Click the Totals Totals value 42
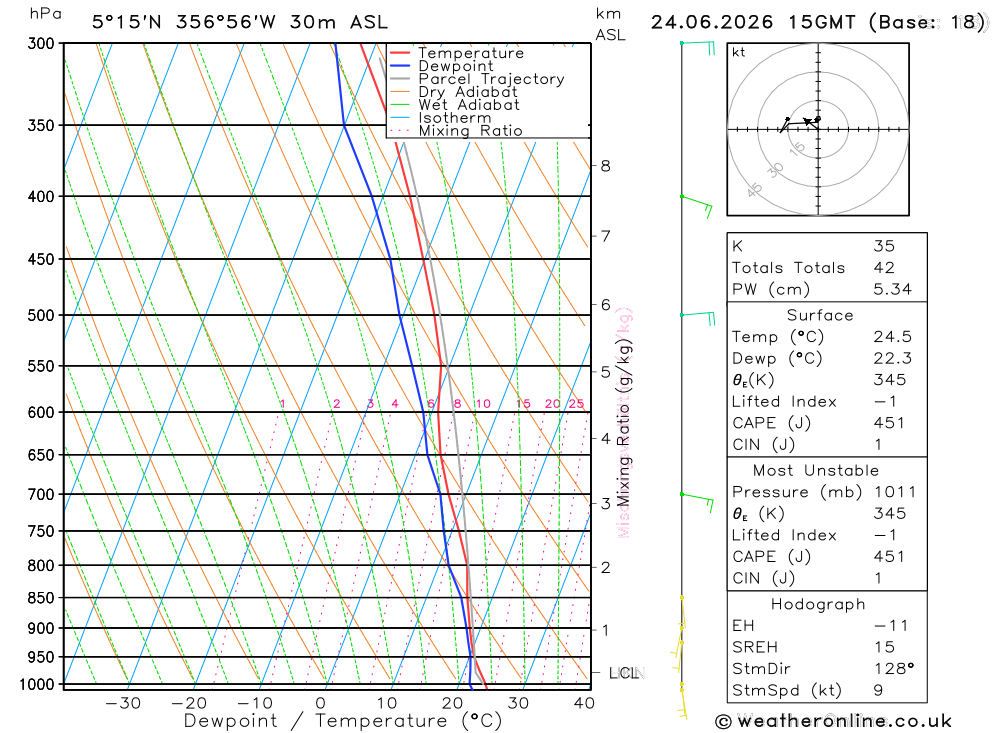1000x733 pixels. [x=884, y=268]
